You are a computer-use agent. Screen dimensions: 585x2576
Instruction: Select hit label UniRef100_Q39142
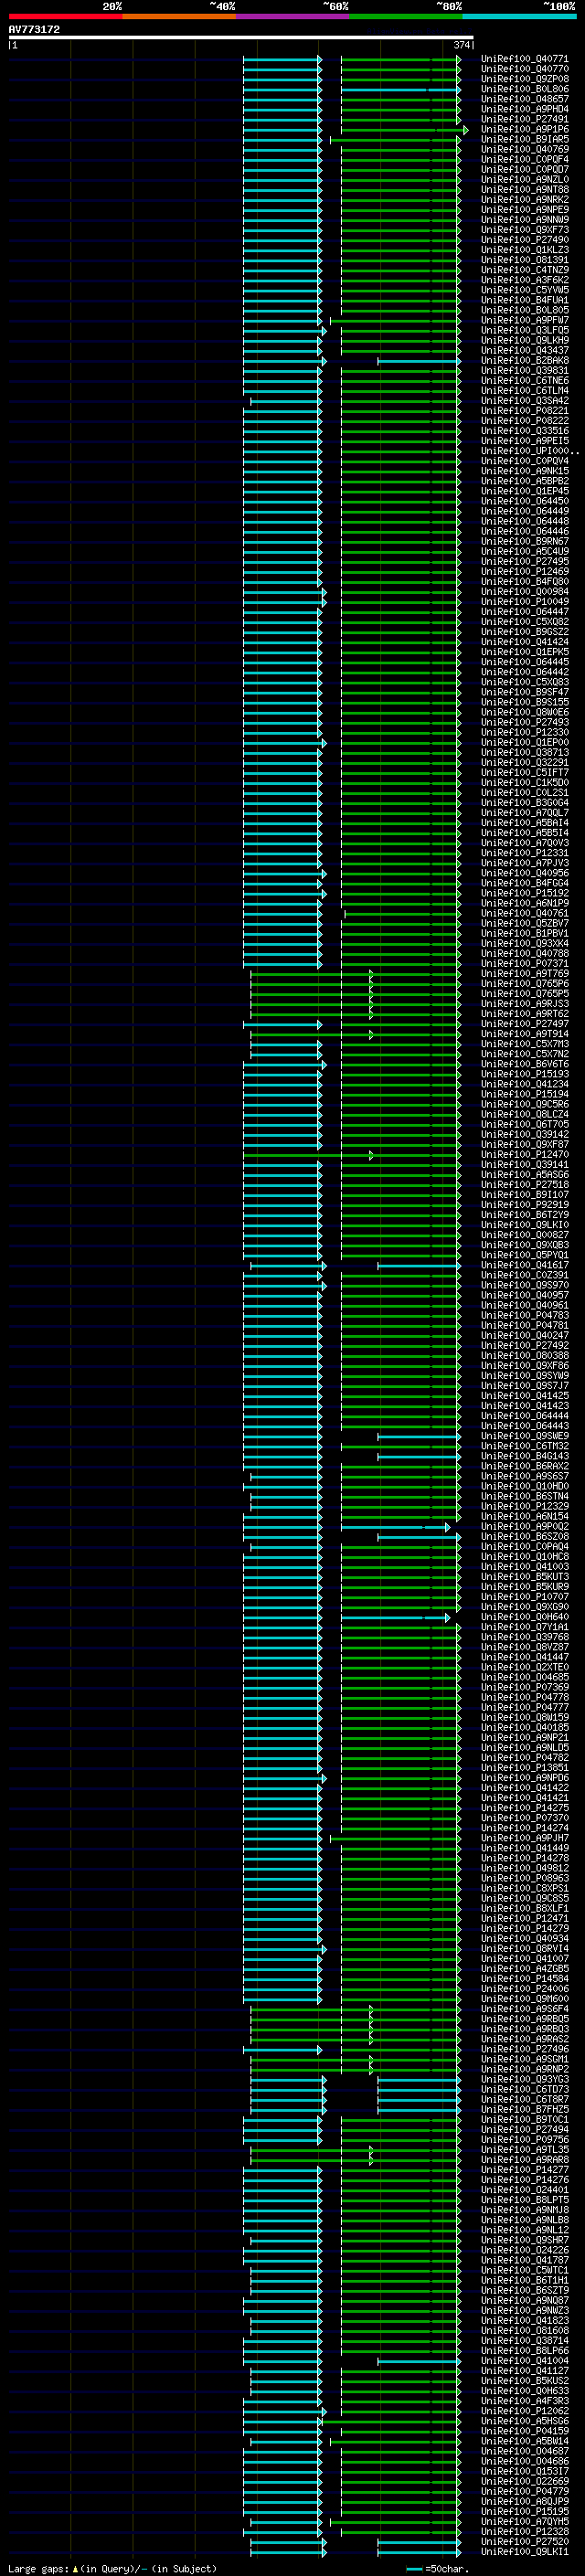pos(524,1134)
